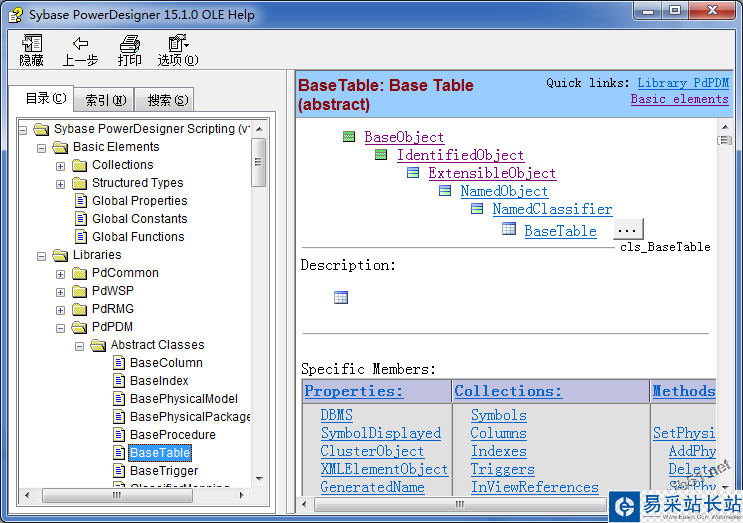Open the InViewReferences collection link
This screenshot has width=743, height=523.
click(535, 487)
